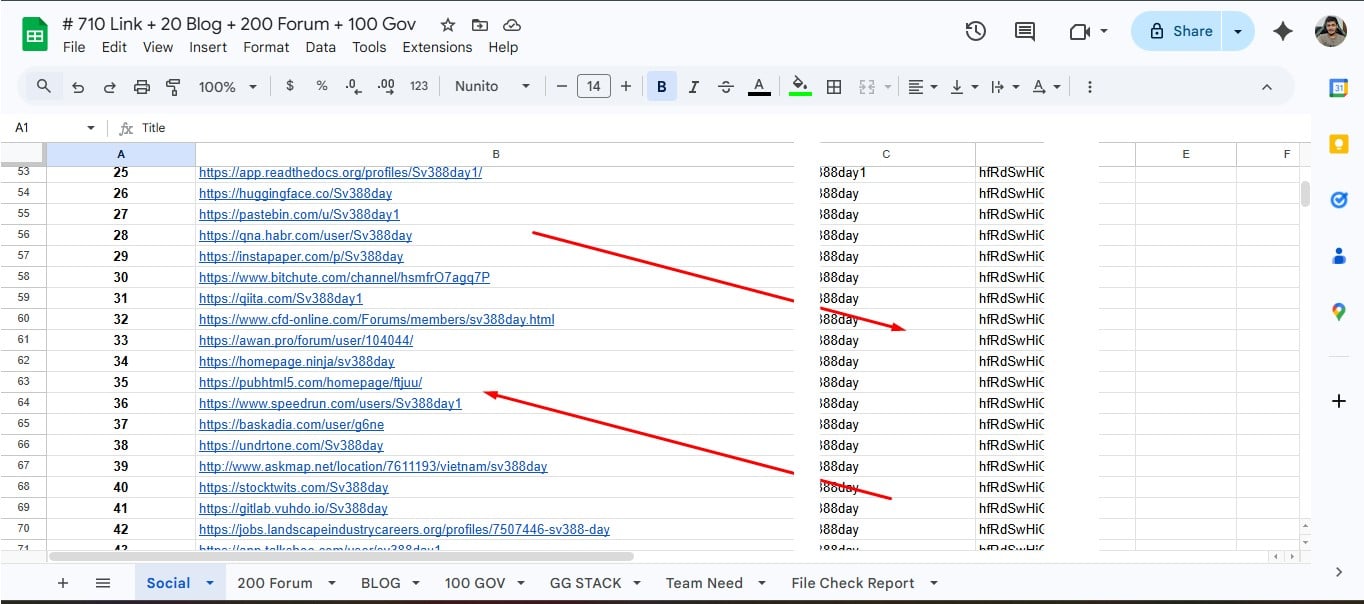The width and height of the screenshot is (1364, 604).
Task: Toggle italic formatting
Action: pyautogui.click(x=693, y=86)
